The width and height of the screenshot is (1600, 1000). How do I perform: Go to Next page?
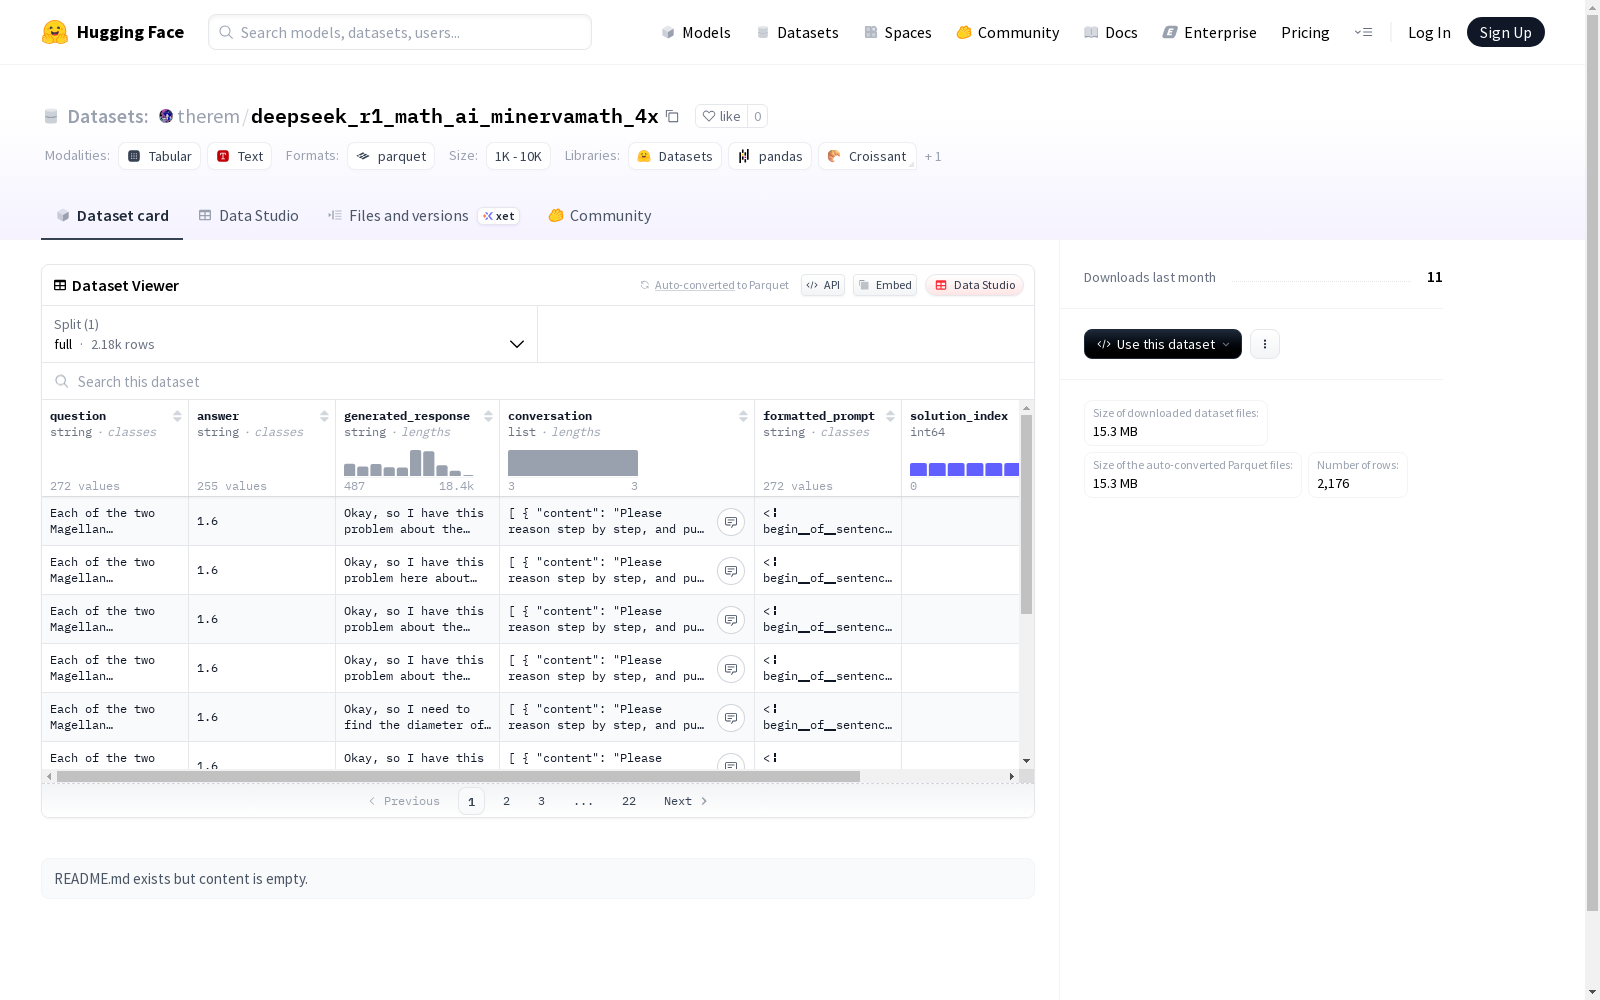[x=686, y=801]
